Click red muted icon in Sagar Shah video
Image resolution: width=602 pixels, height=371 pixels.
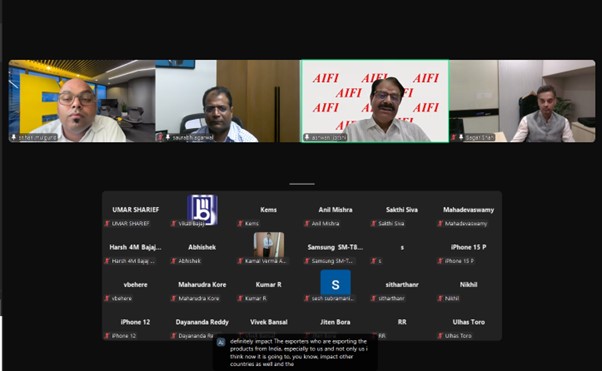454,137
